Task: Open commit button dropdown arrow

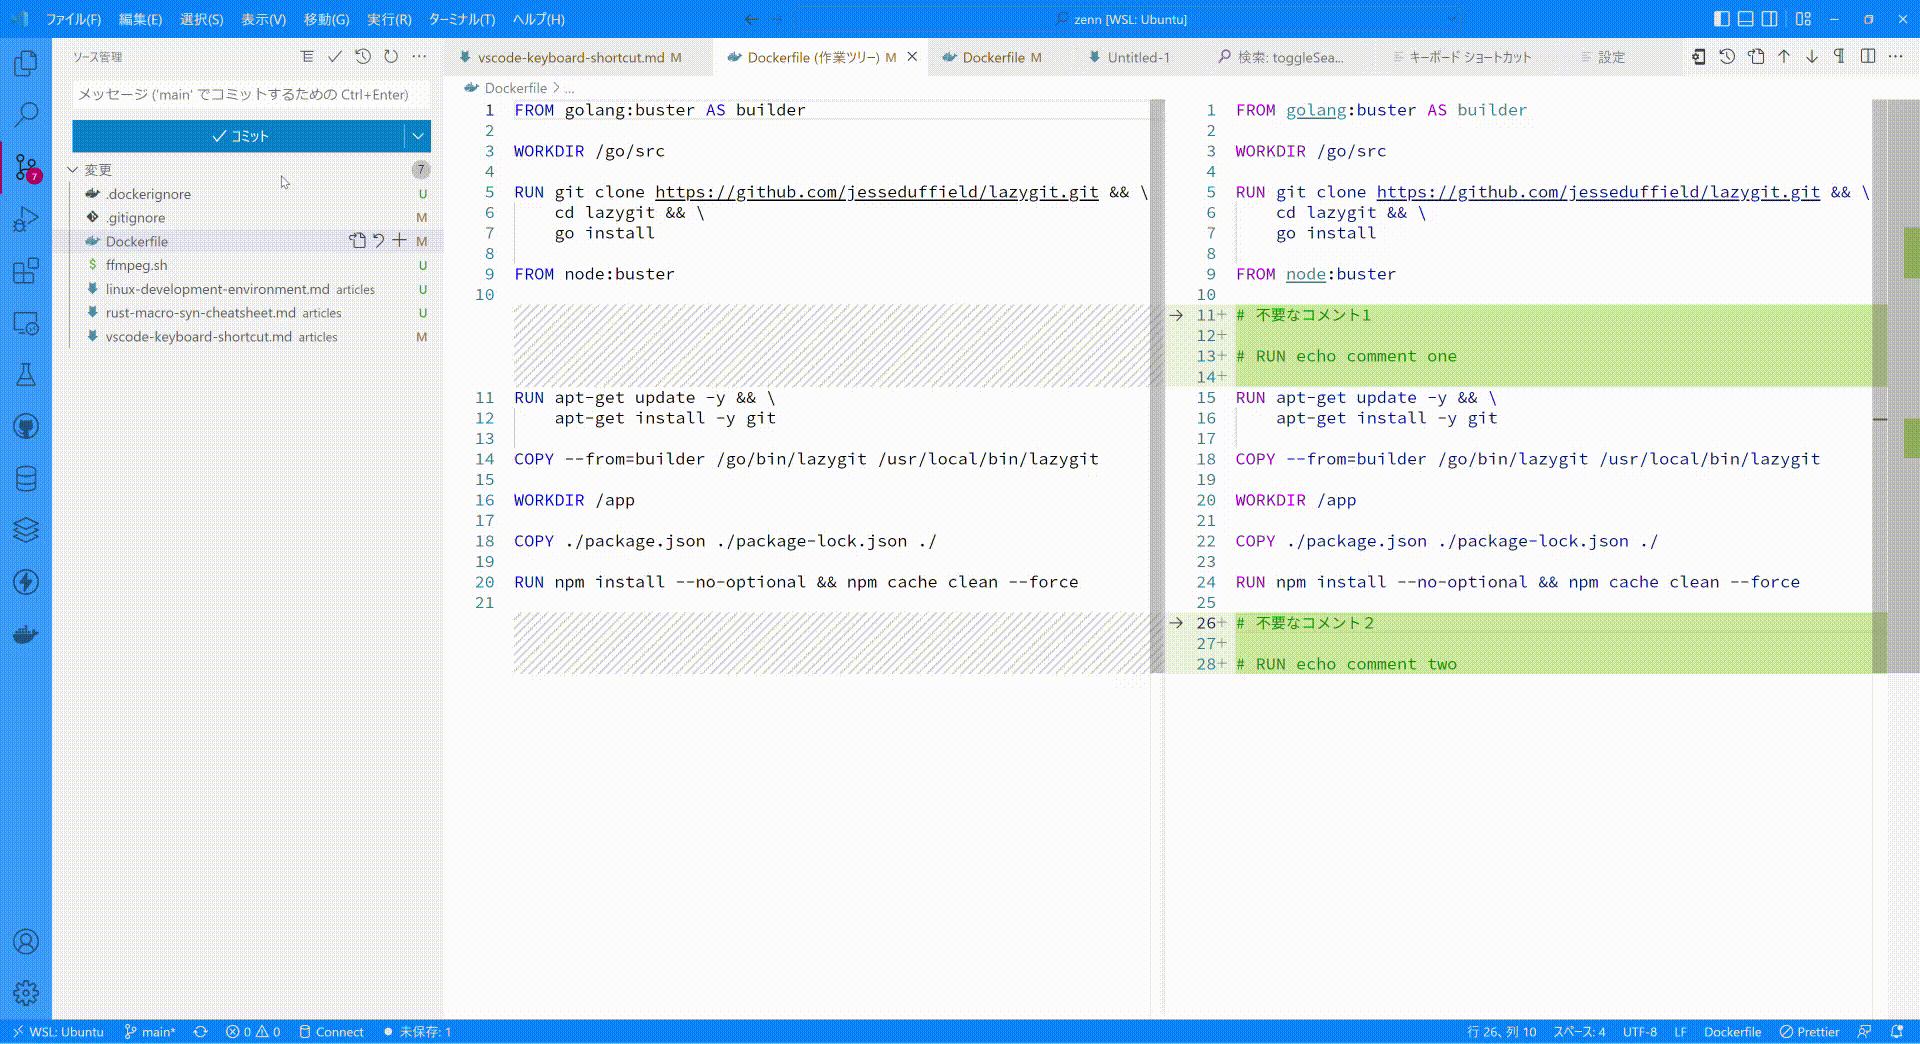Action: [418, 136]
